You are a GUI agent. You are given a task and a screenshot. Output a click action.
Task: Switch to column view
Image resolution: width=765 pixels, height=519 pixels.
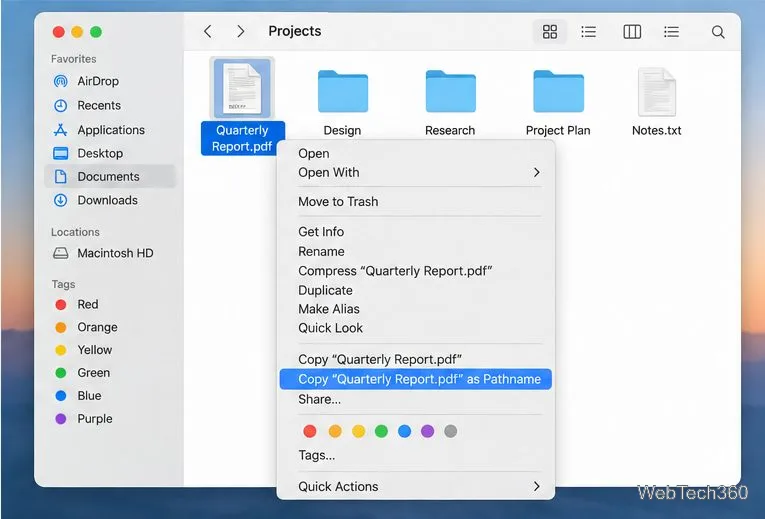click(x=632, y=32)
